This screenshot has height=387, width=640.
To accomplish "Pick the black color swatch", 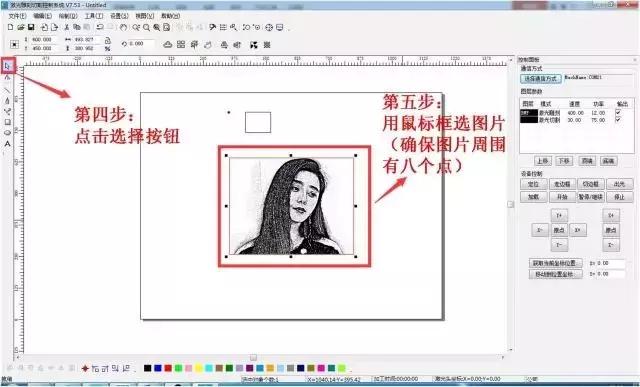I will coord(147,368).
